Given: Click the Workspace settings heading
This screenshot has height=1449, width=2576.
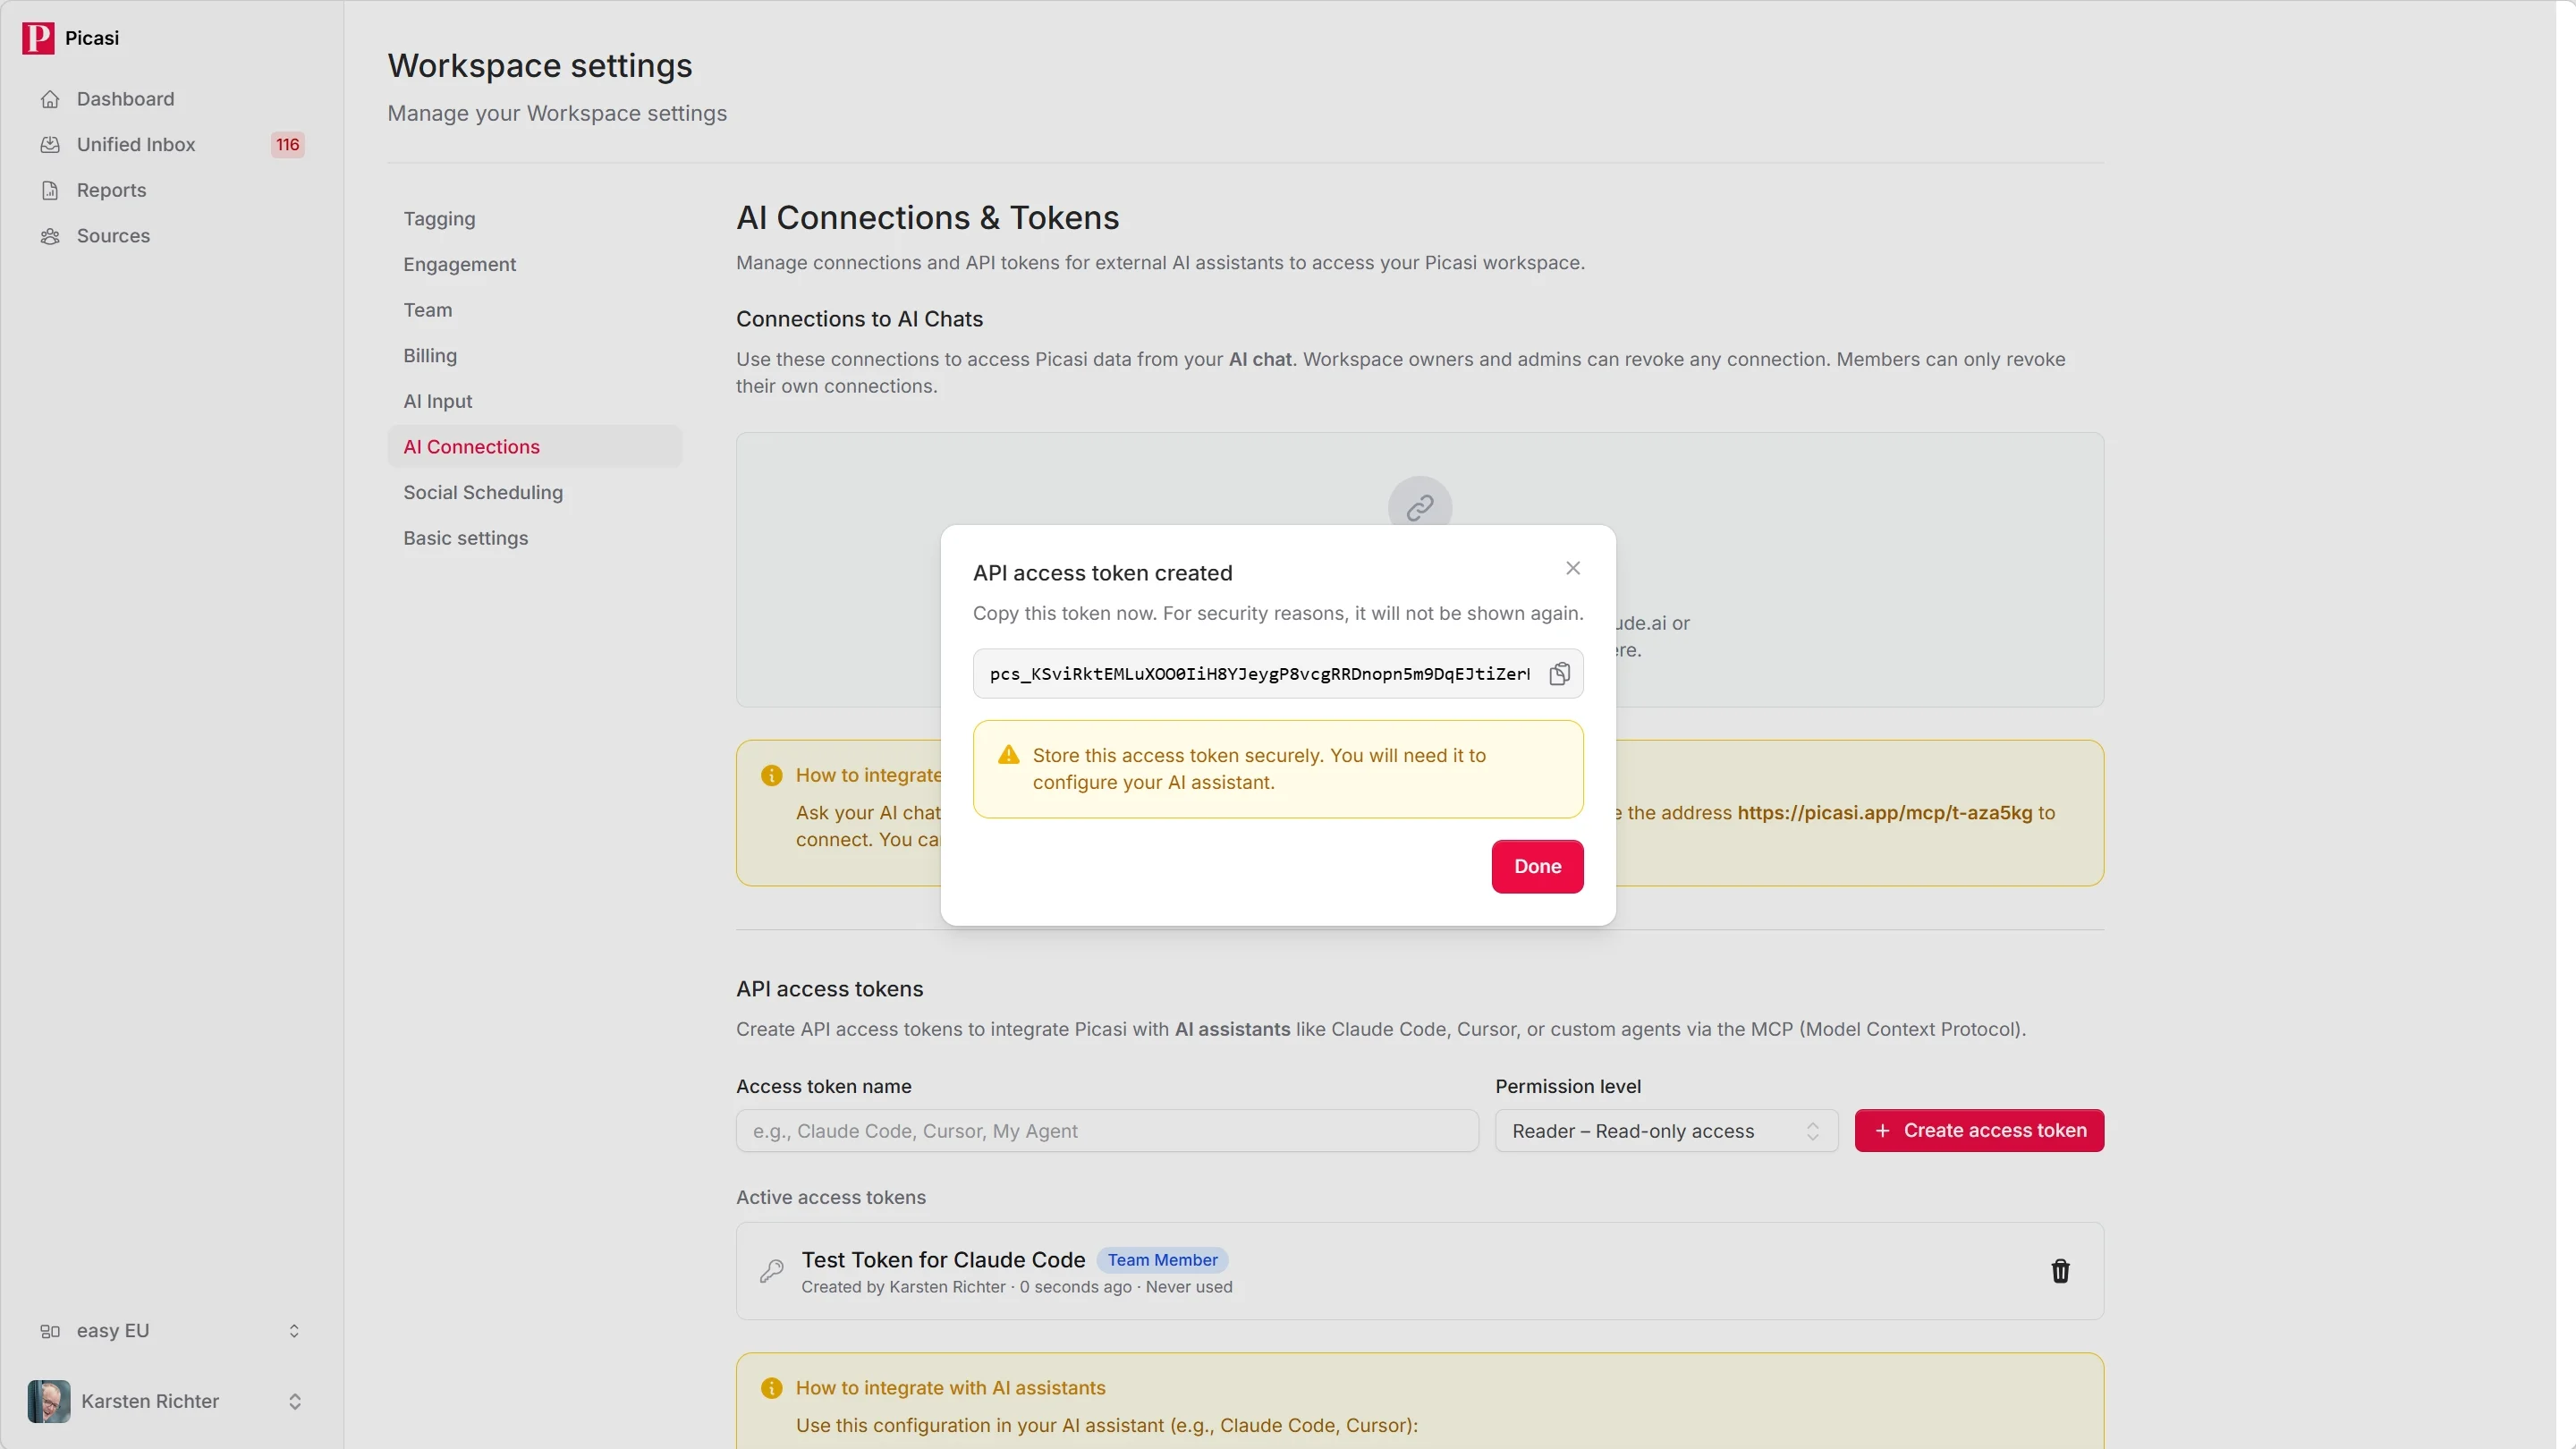Looking at the screenshot, I should tap(540, 66).
